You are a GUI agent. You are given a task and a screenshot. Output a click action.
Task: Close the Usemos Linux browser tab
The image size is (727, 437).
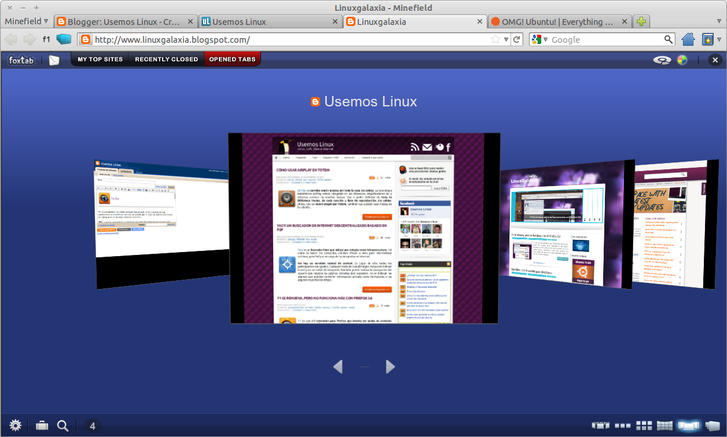335,22
